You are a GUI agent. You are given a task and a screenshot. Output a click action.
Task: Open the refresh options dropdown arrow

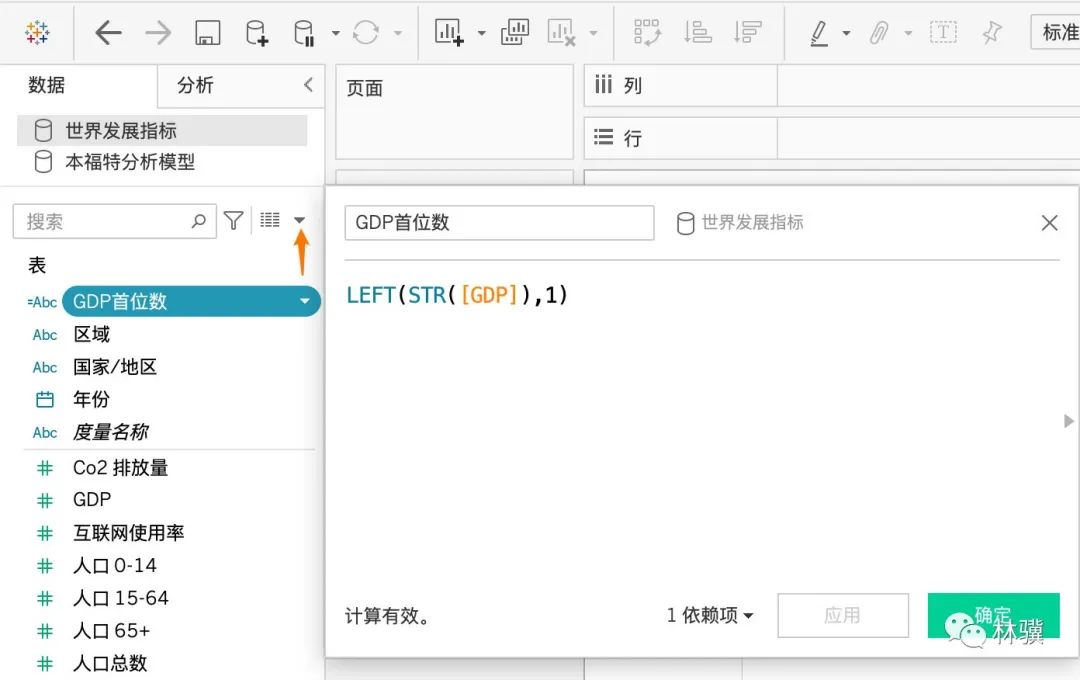[397, 32]
